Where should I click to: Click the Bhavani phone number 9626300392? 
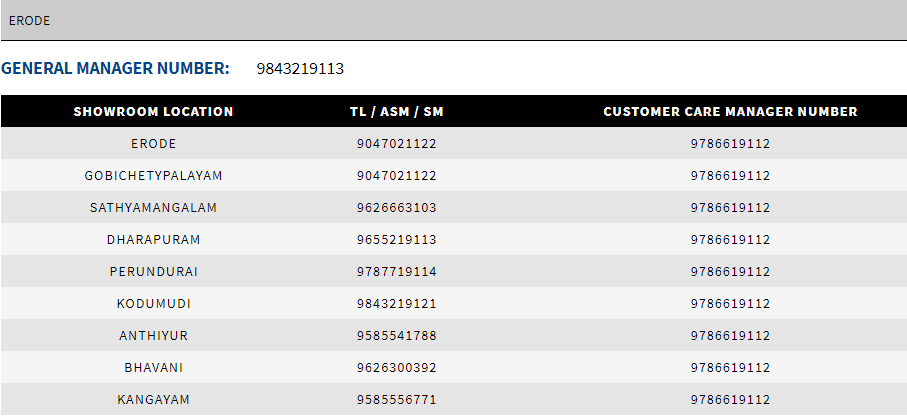pos(396,368)
